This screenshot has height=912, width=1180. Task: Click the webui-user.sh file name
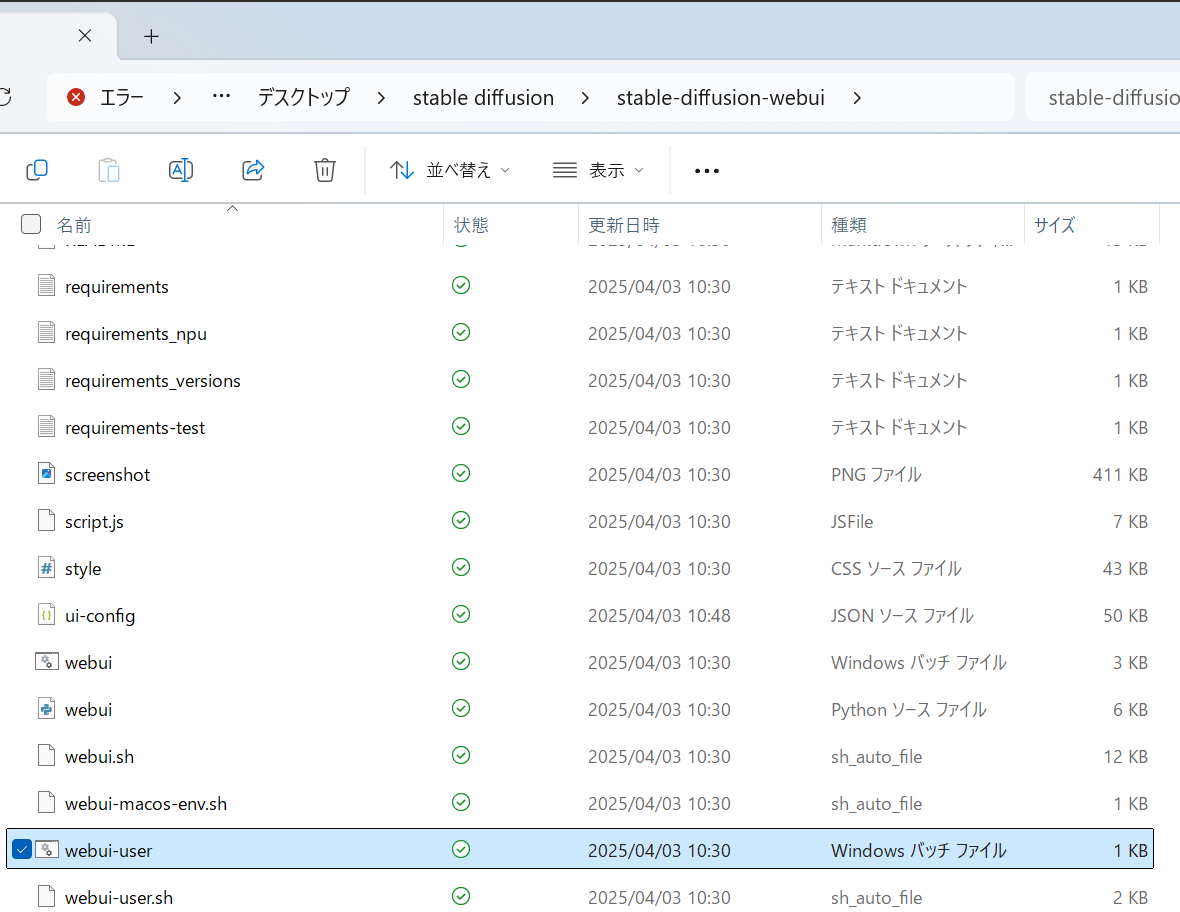119,898
